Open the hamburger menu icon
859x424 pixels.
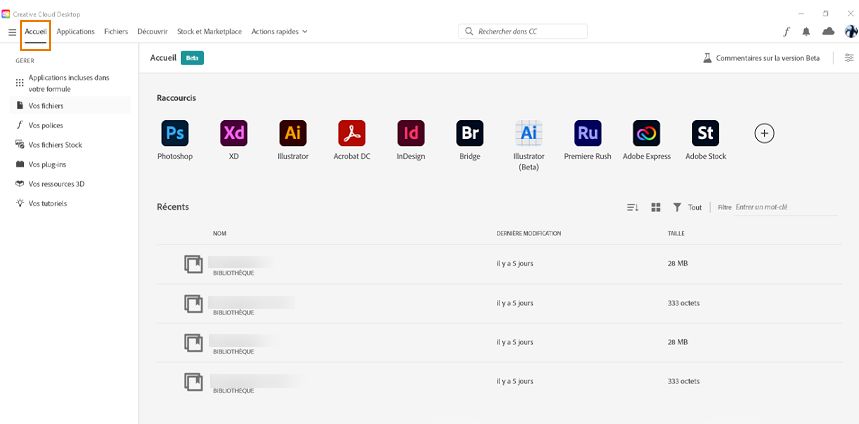coord(12,32)
